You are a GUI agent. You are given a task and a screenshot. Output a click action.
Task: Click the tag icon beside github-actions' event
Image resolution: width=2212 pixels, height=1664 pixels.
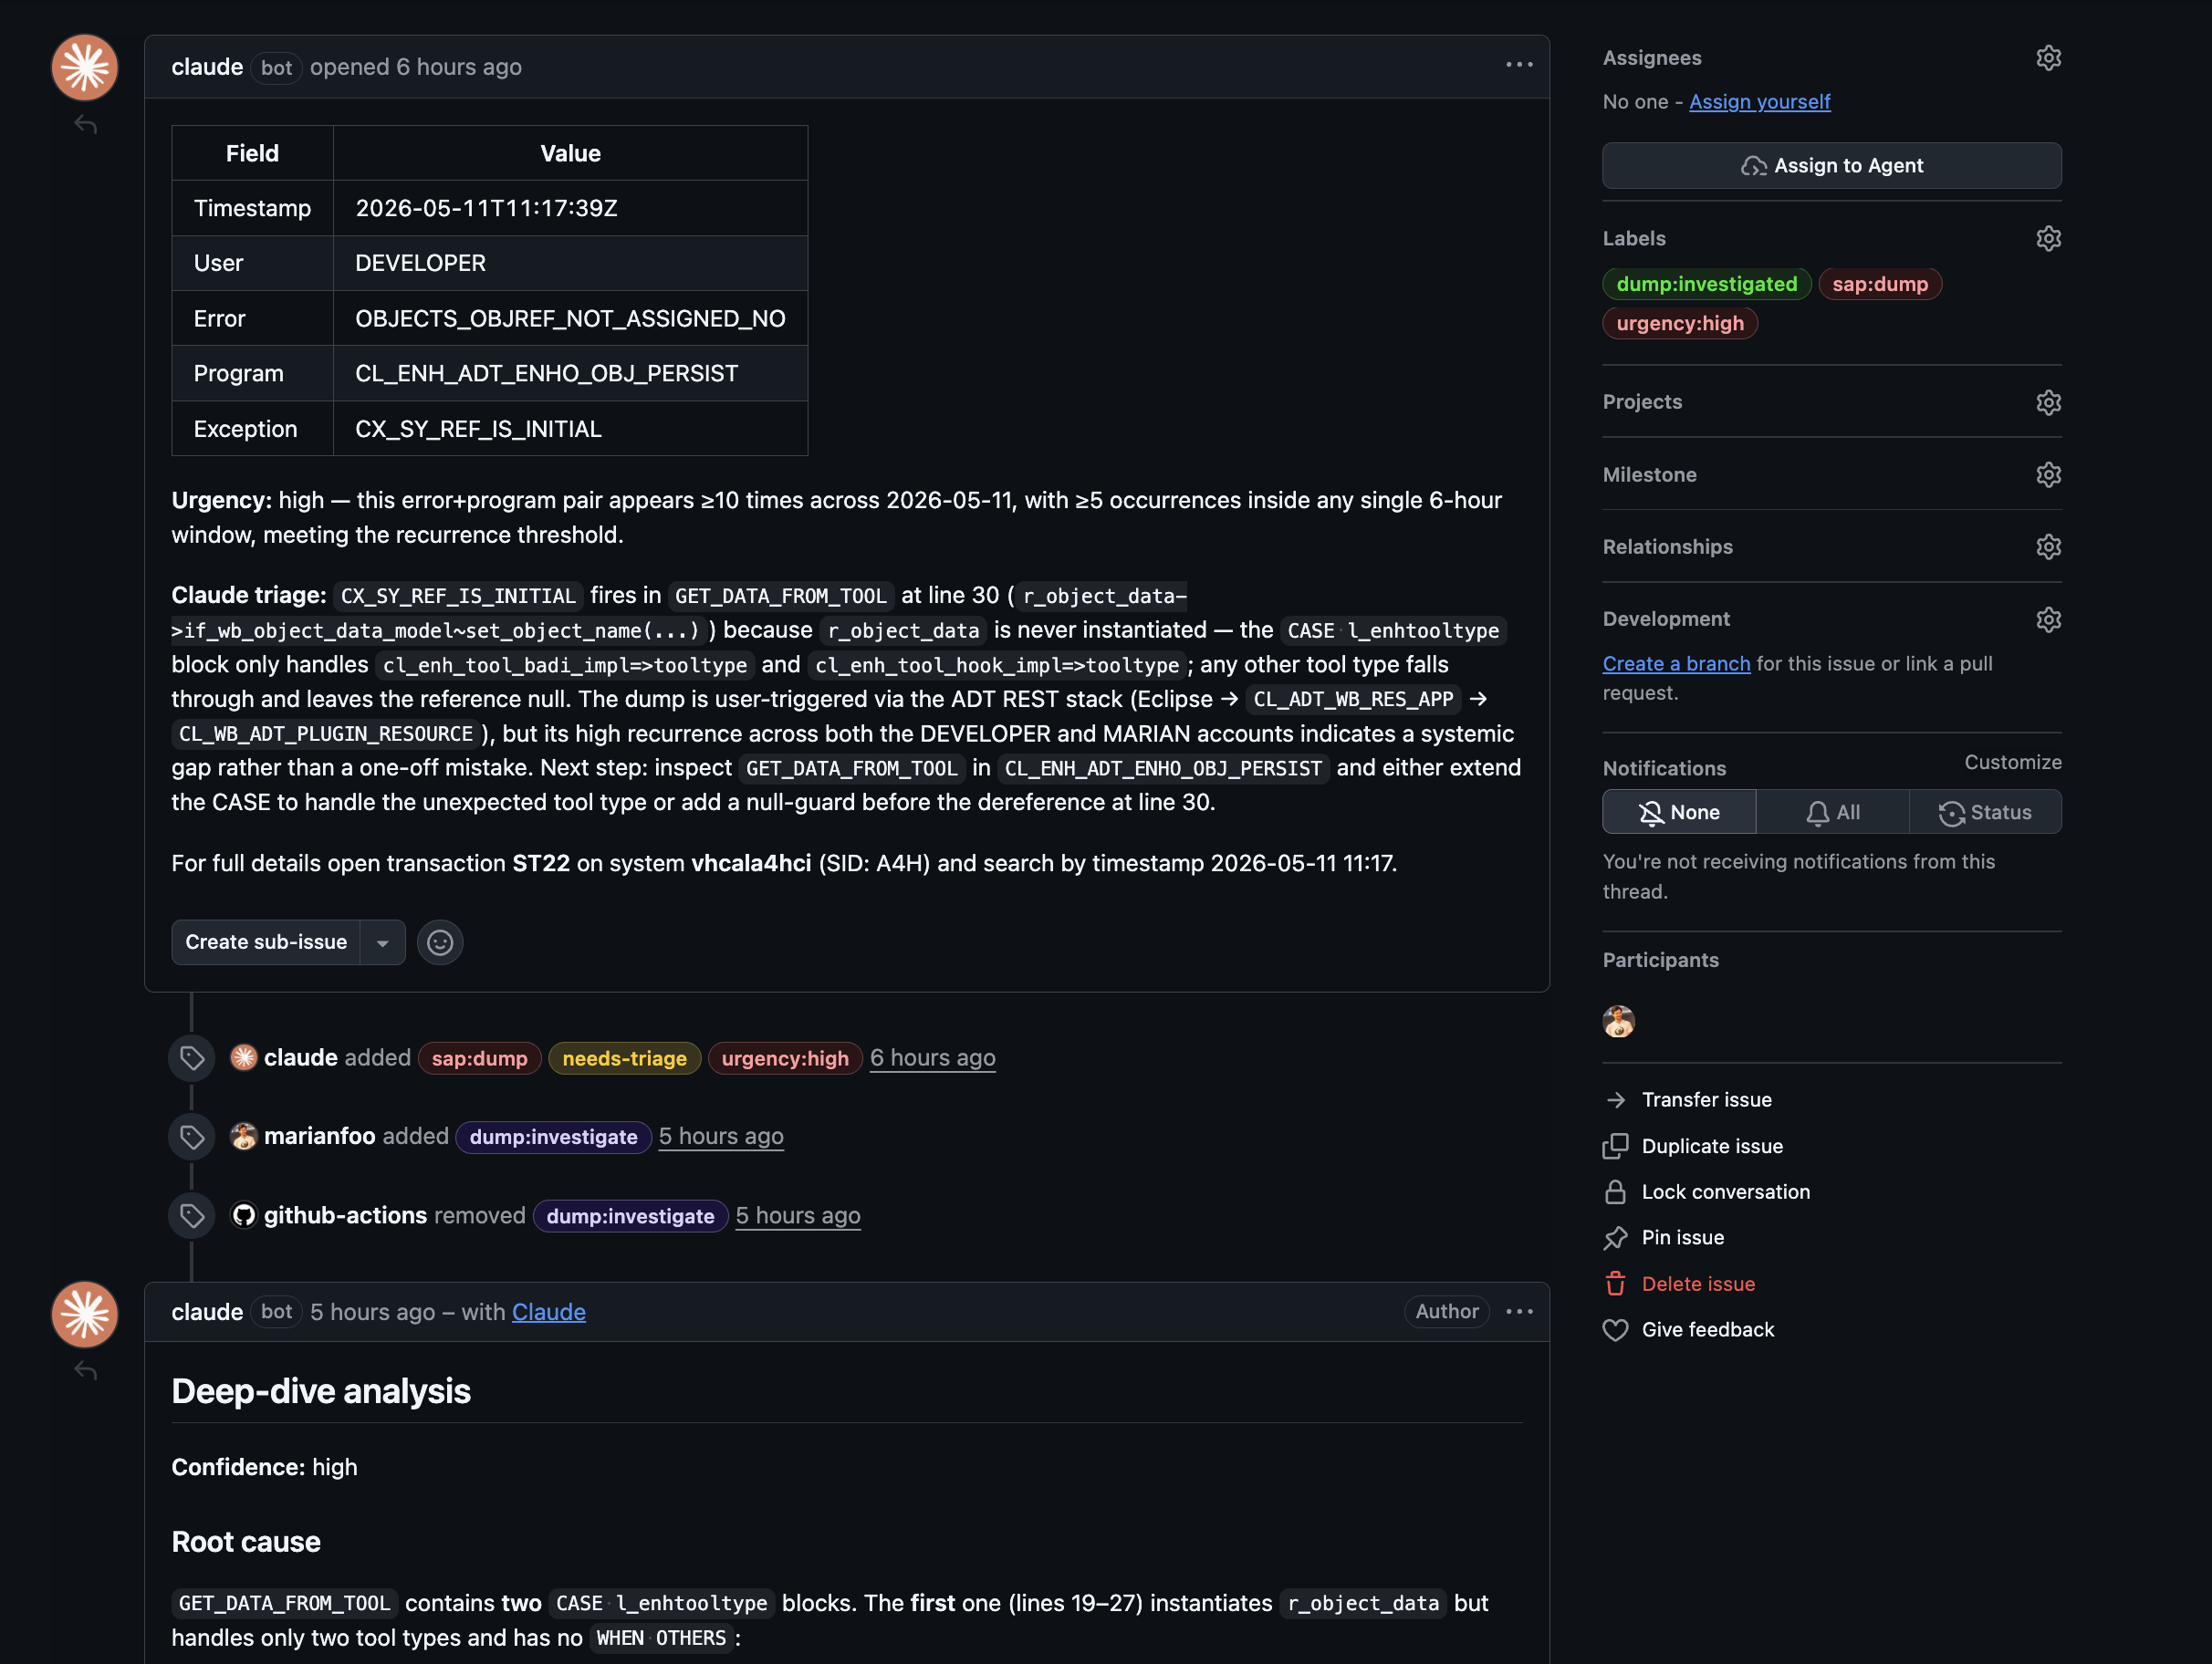(x=192, y=1216)
